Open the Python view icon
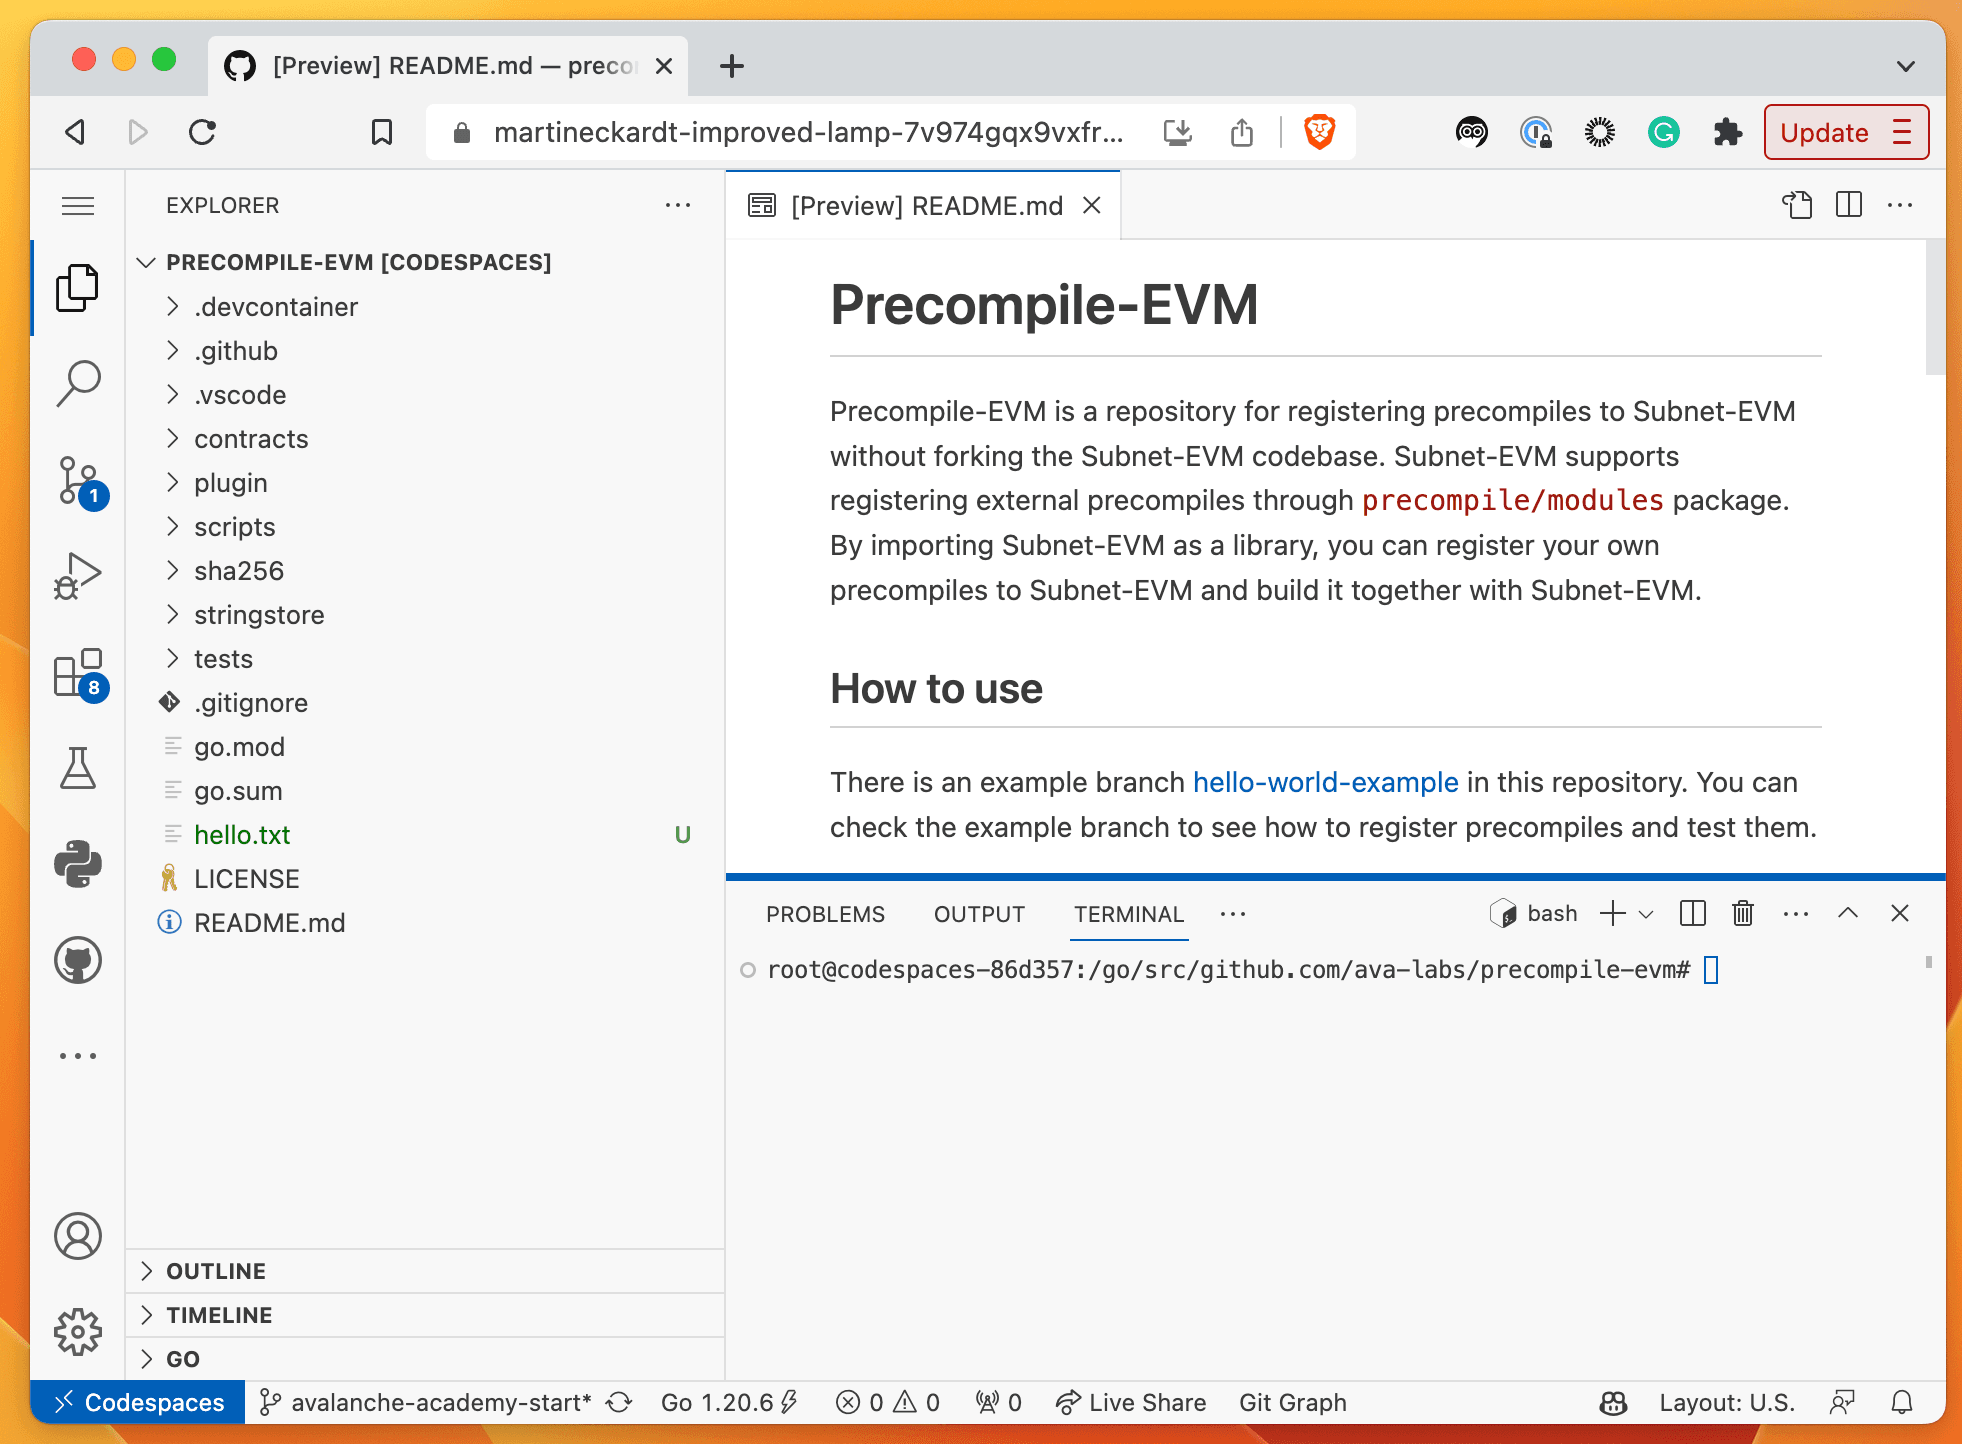Image resolution: width=1962 pixels, height=1444 pixels. [78, 864]
